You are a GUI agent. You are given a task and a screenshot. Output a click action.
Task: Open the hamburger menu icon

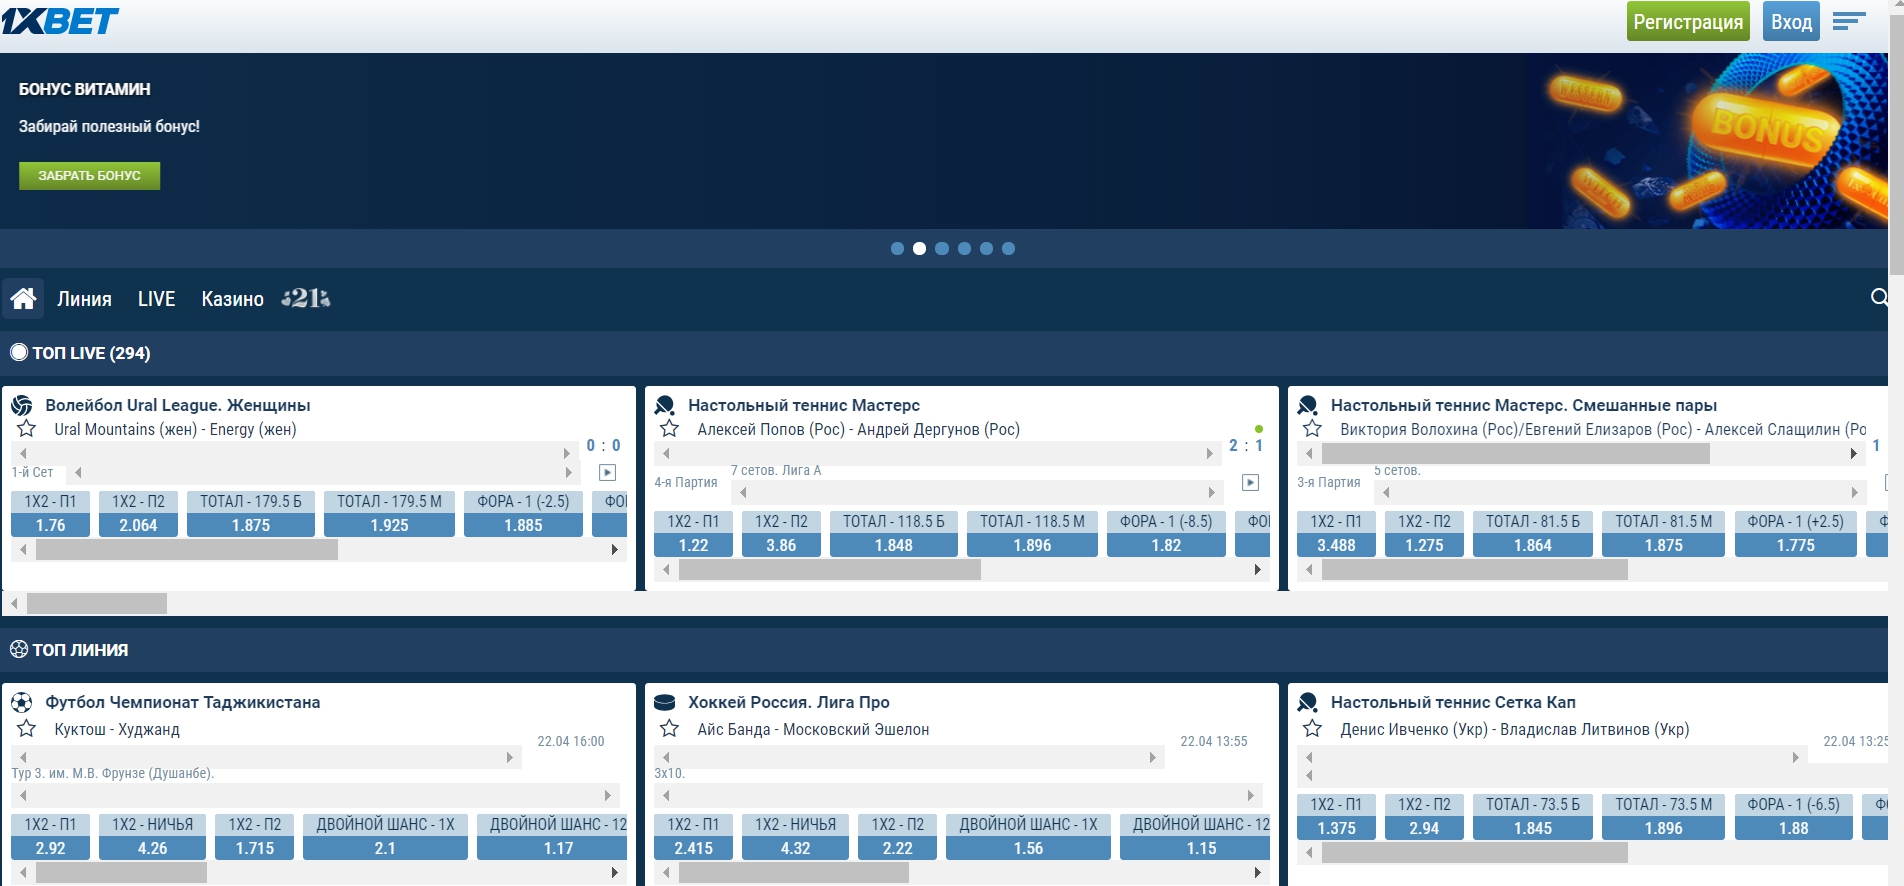click(1849, 21)
